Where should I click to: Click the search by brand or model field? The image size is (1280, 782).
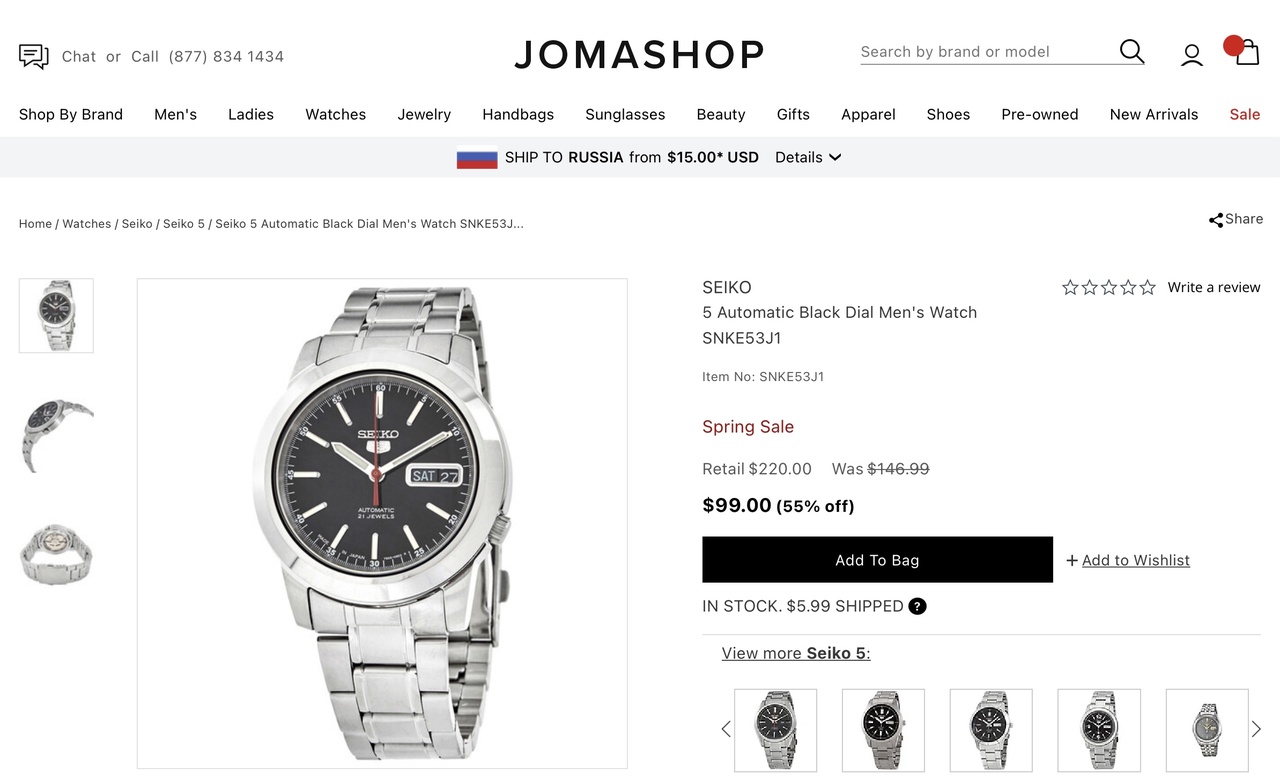pos(985,52)
